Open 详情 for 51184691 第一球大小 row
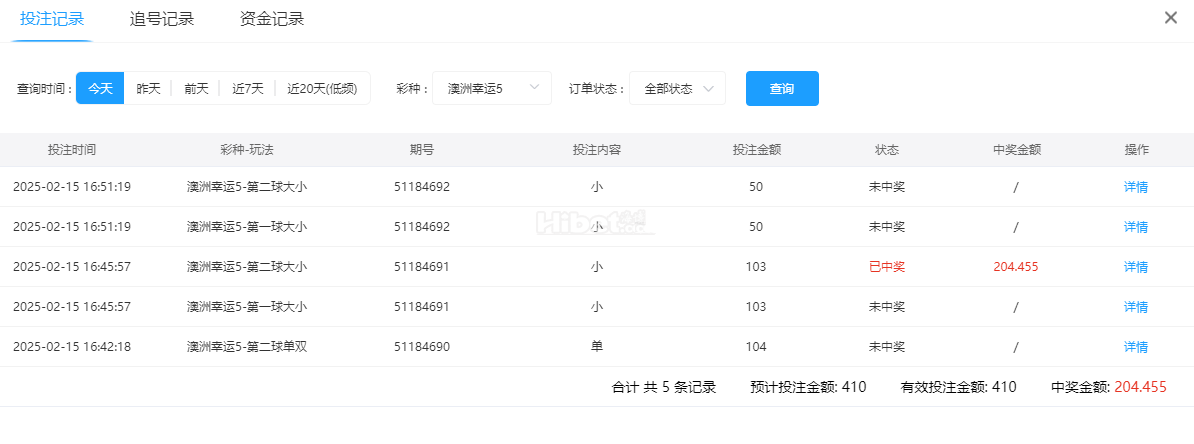 1135,307
